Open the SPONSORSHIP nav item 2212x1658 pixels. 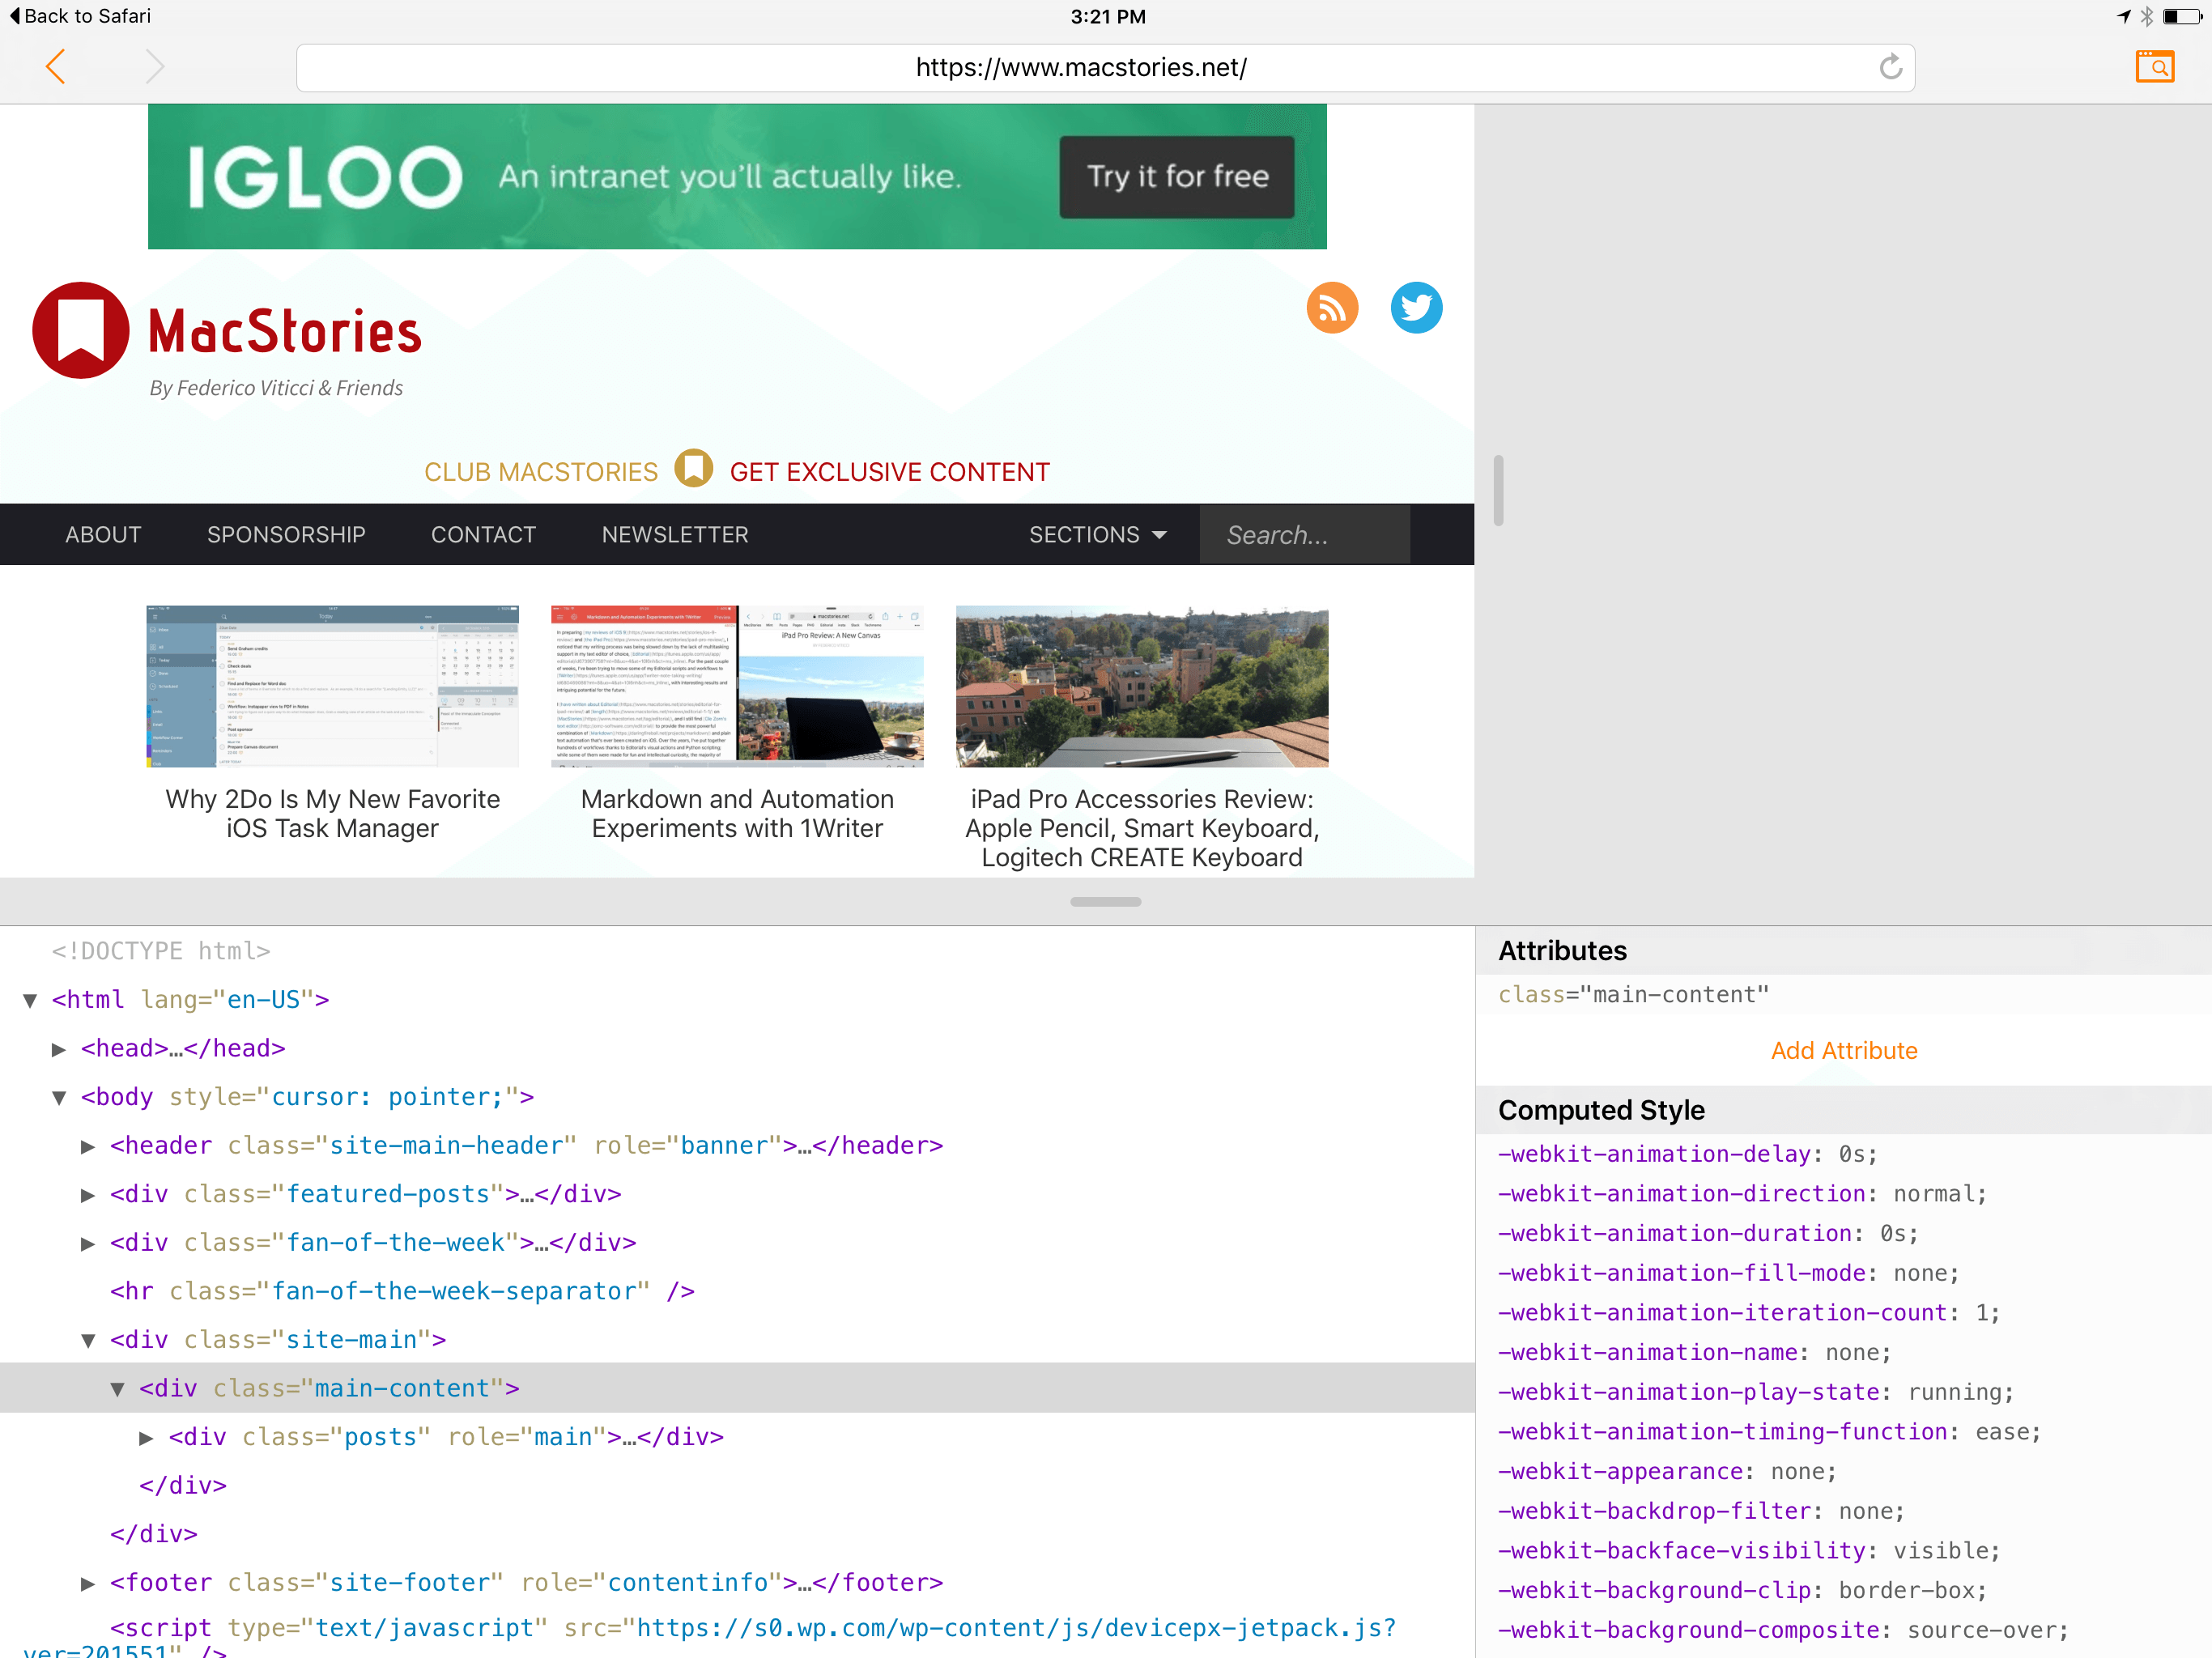click(286, 535)
